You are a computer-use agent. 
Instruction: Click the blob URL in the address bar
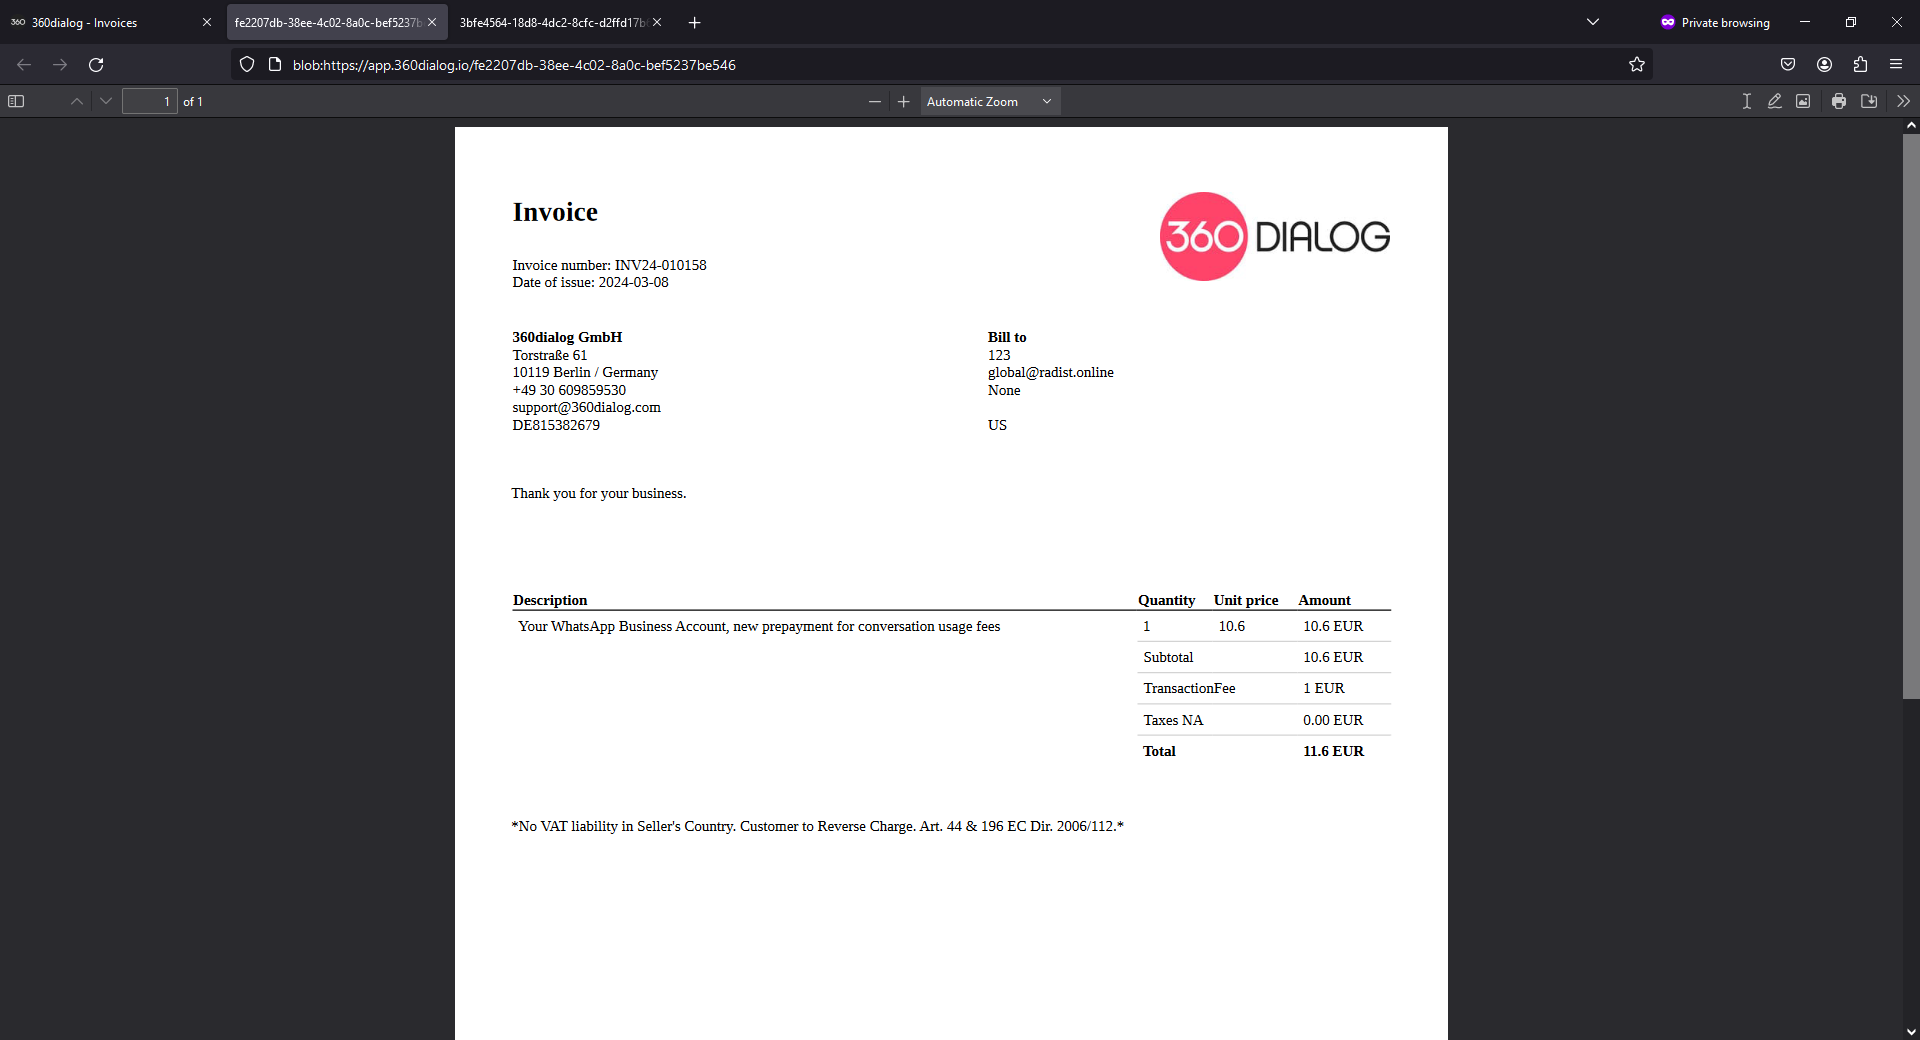(514, 65)
